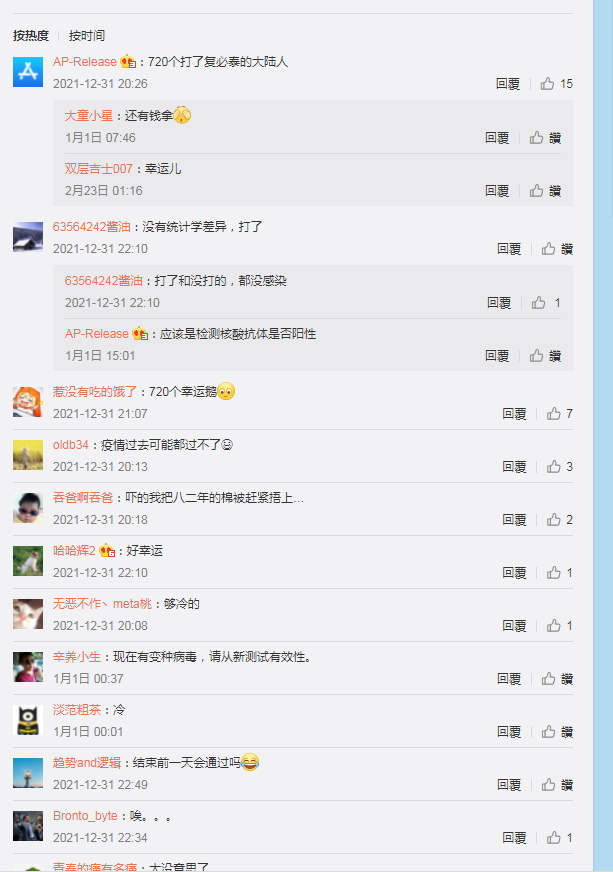The width and height of the screenshot is (613, 872).
Task: Reply to AP-Release's 1月1日 15:01 reply
Action: pos(497,355)
